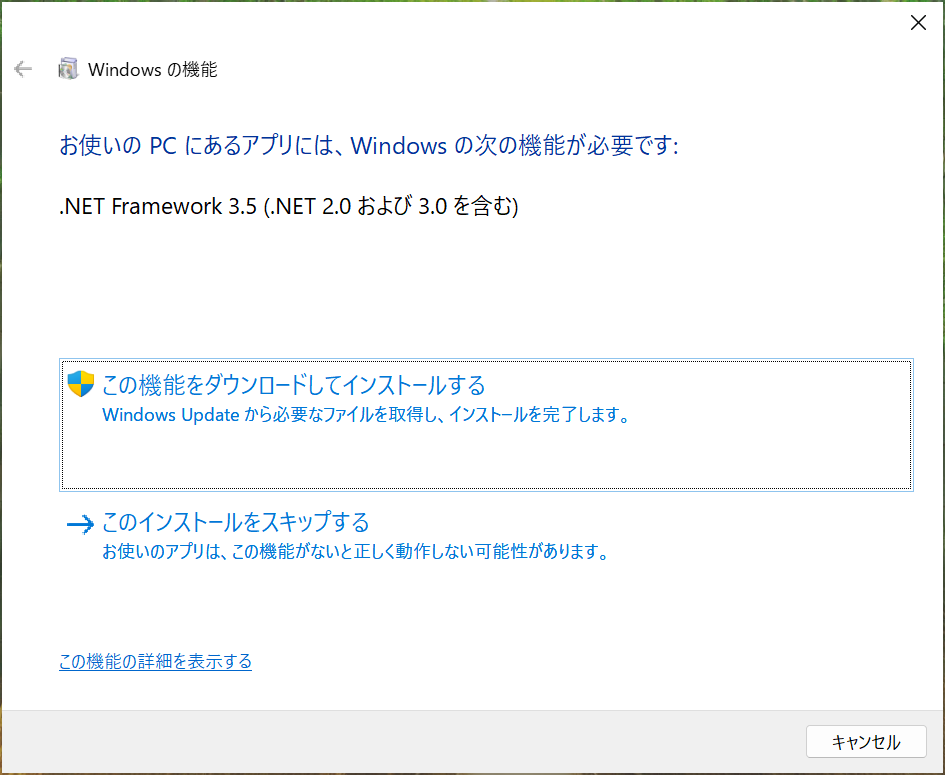Choose この機能をダウンロードしてインストールする option

tap(486, 425)
